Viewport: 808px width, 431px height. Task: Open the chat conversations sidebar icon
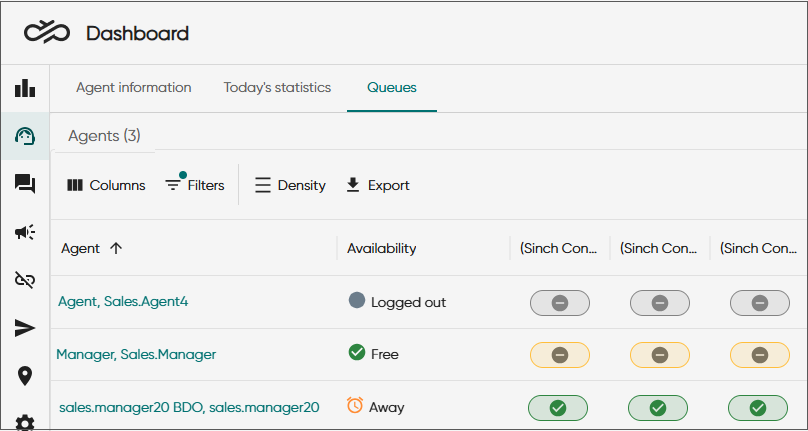tap(25, 184)
